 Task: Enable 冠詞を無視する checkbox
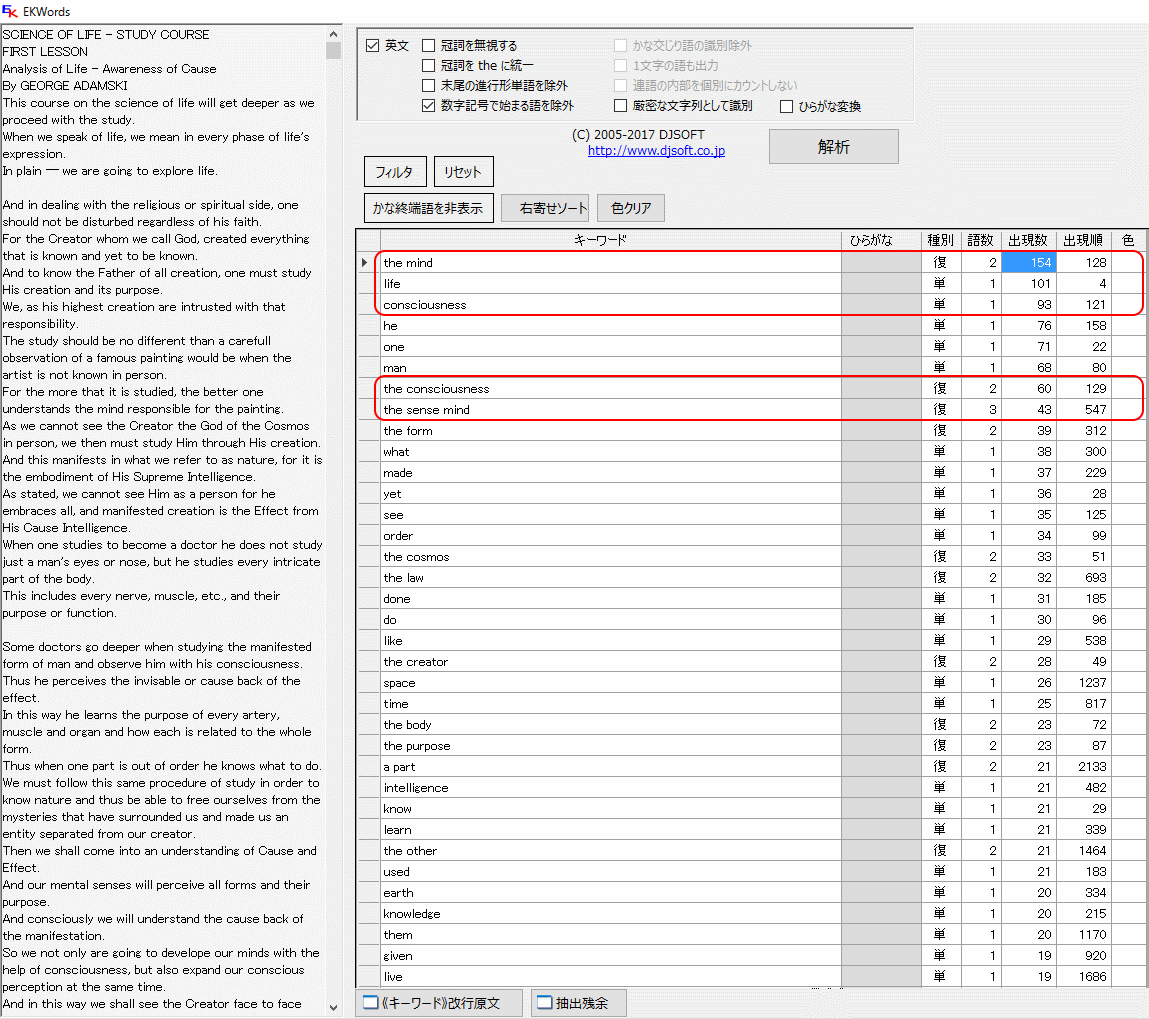tap(429, 45)
